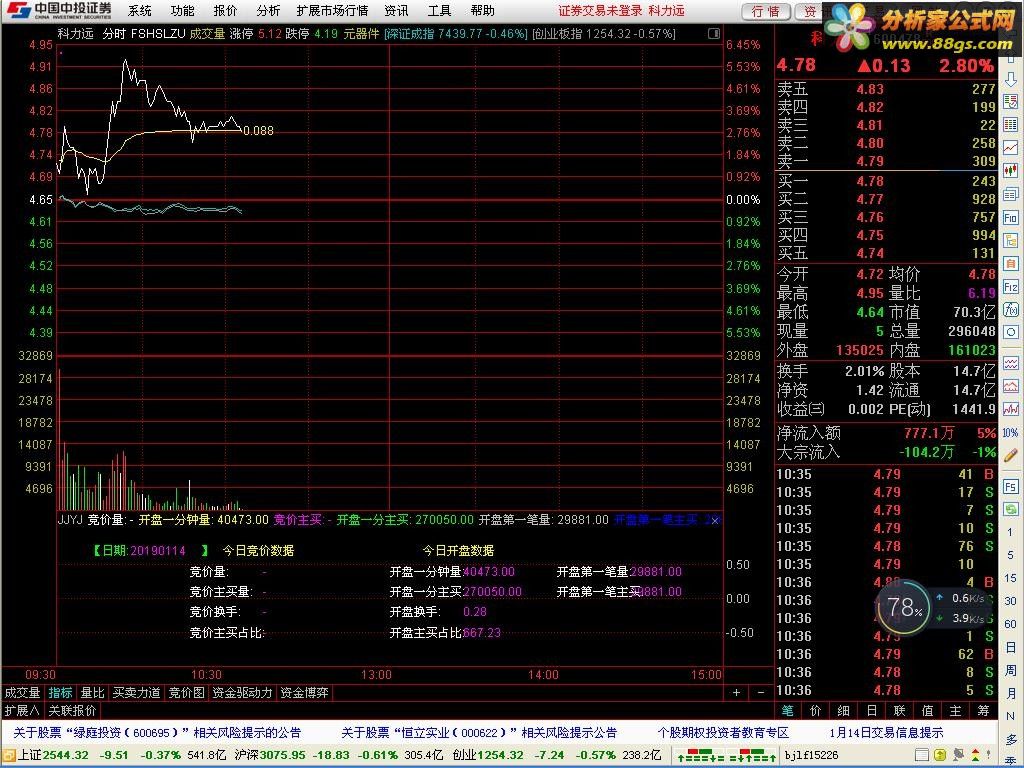Click the 创业板指 index text in header
The height and width of the screenshot is (768, 1024).
point(604,33)
